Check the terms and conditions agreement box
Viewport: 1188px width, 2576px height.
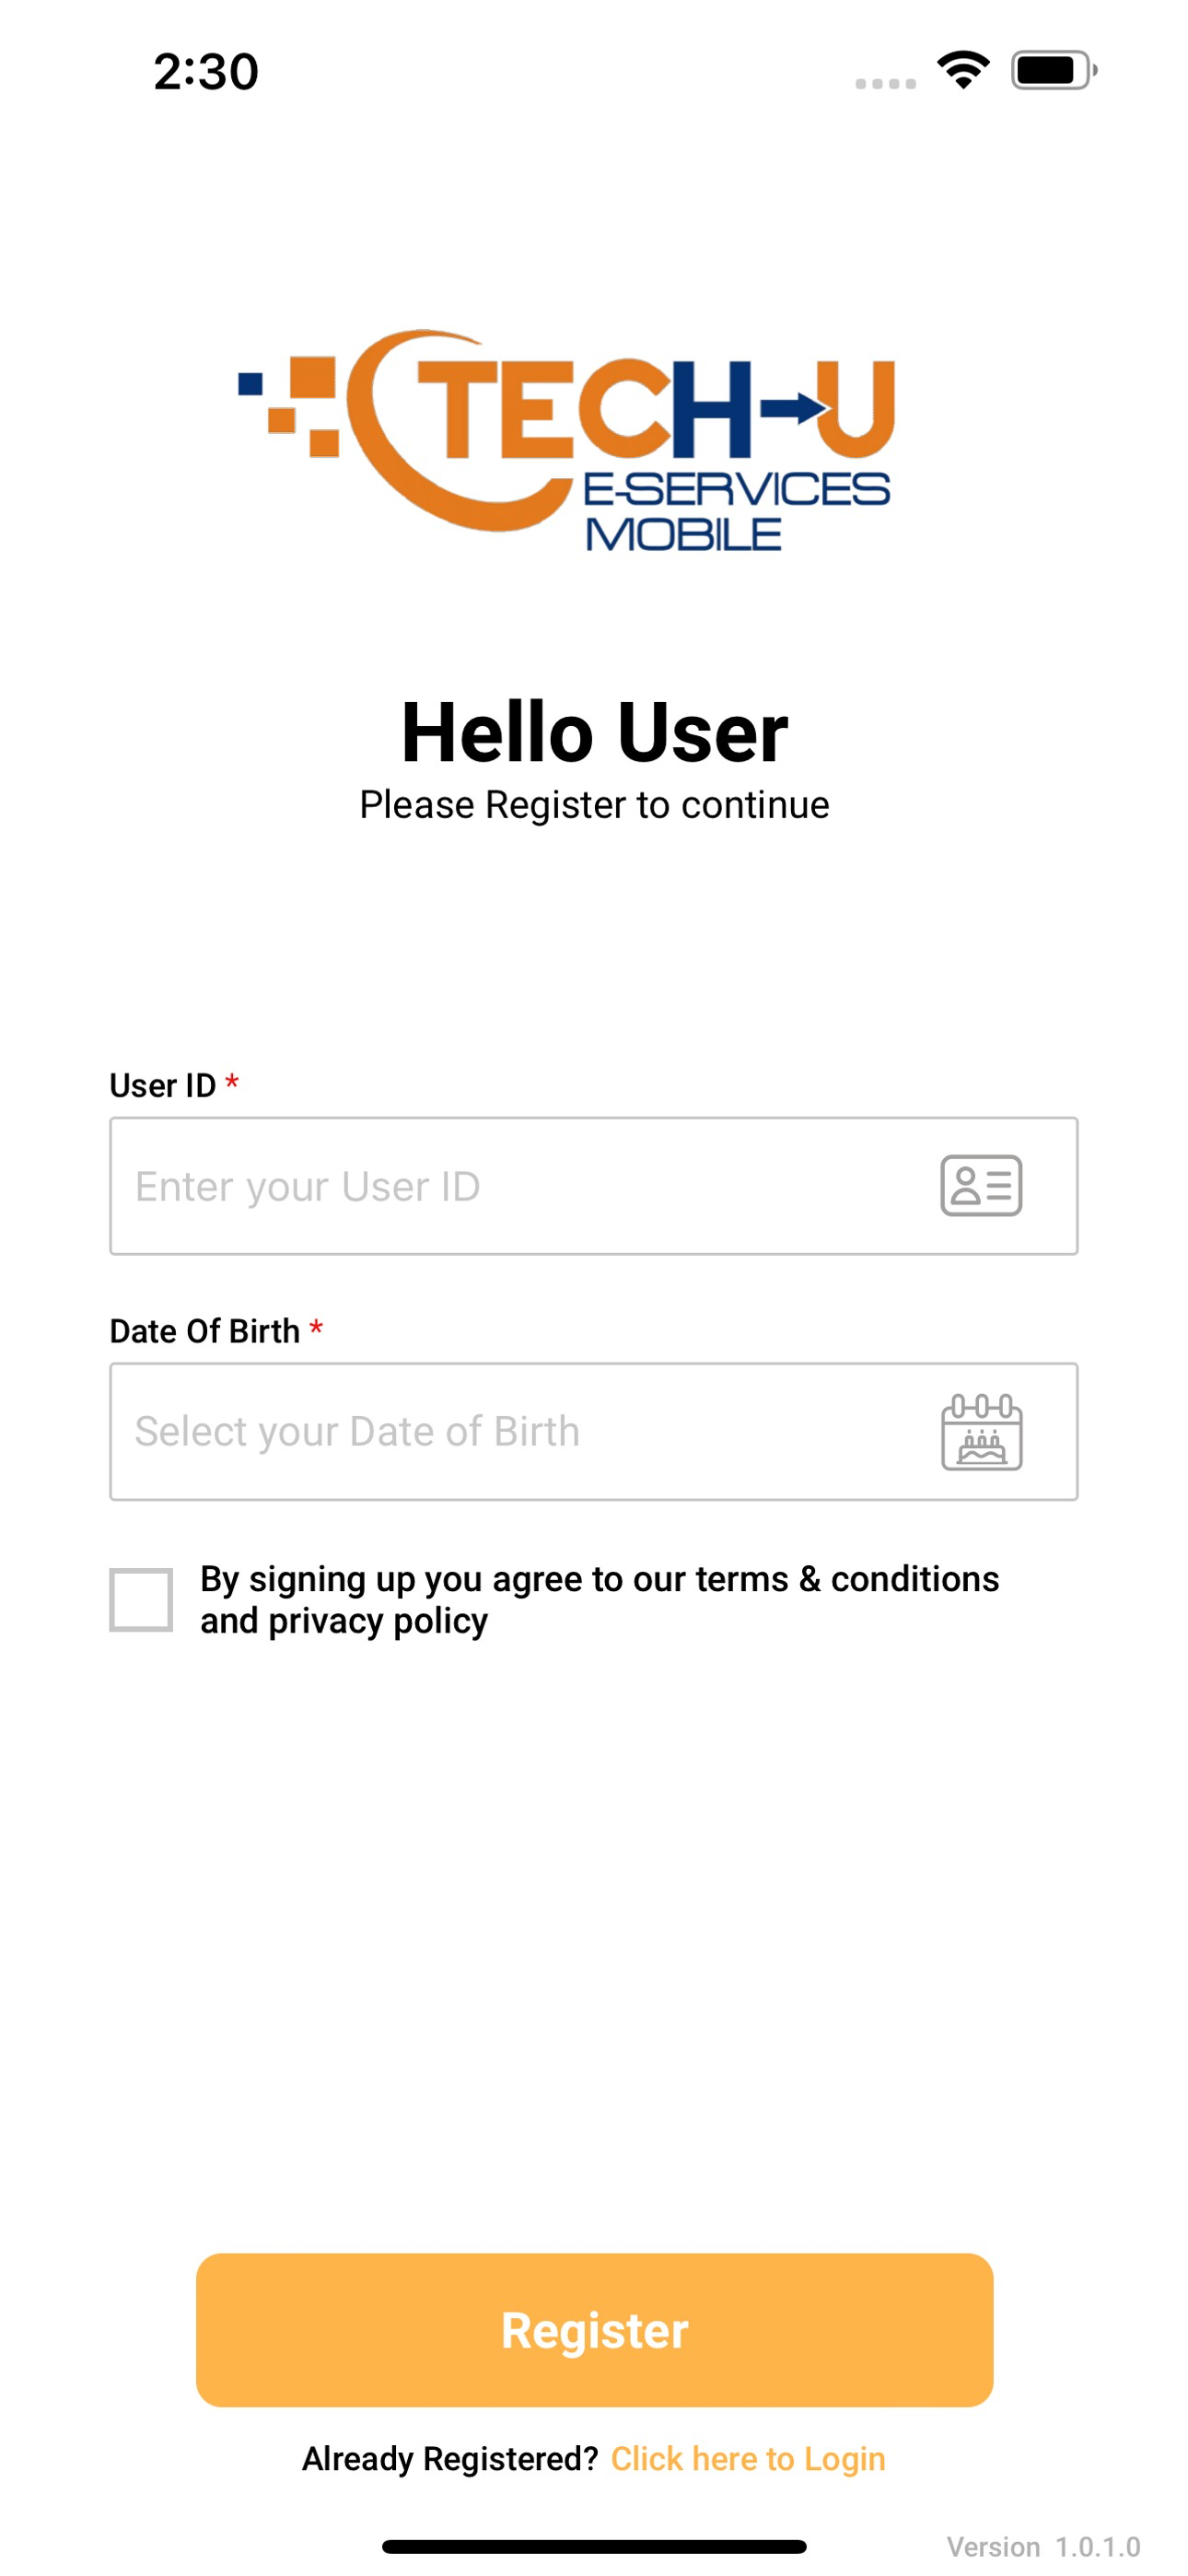pyautogui.click(x=141, y=1600)
